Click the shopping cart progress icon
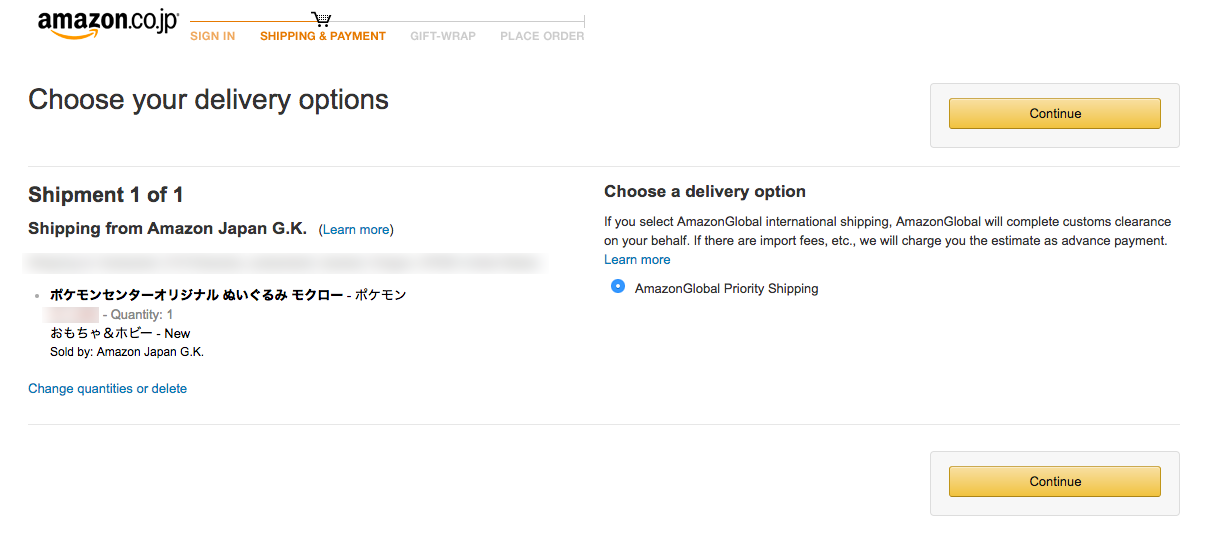 coord(321,19)
